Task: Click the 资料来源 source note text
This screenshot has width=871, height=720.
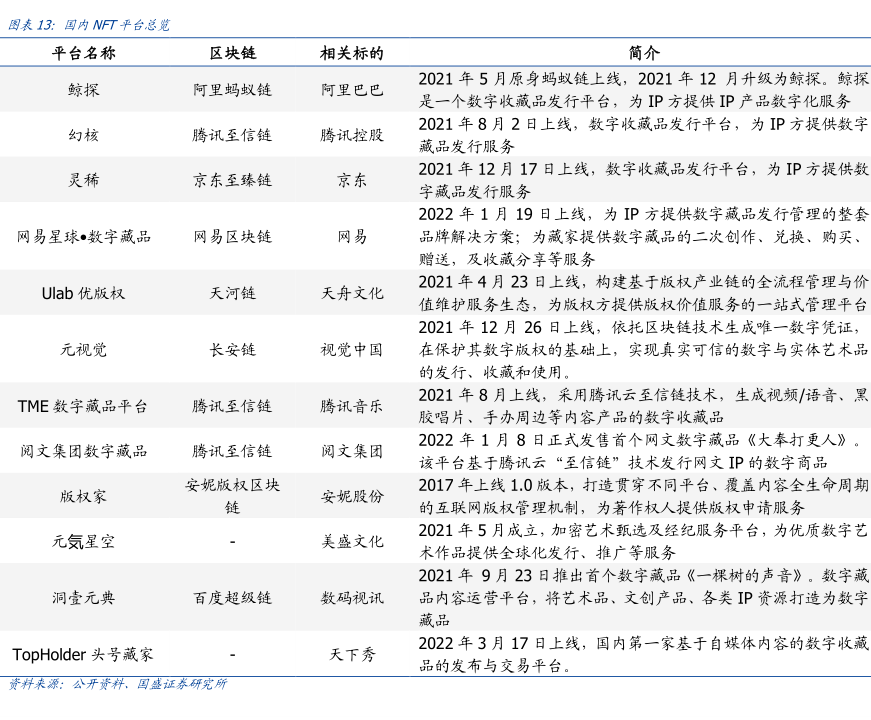Action: [x=118, y=685]
